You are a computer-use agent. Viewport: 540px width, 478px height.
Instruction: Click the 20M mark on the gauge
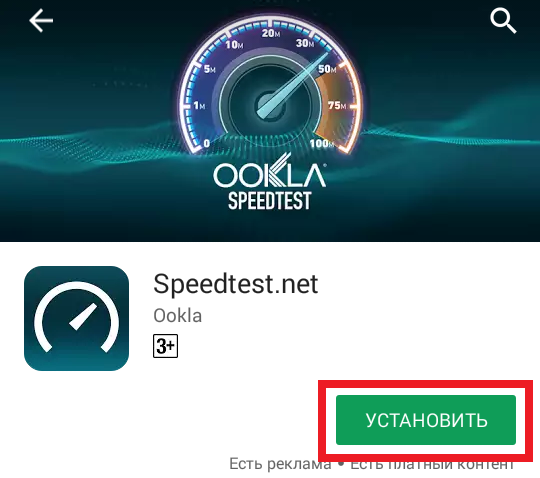point(271,33)
